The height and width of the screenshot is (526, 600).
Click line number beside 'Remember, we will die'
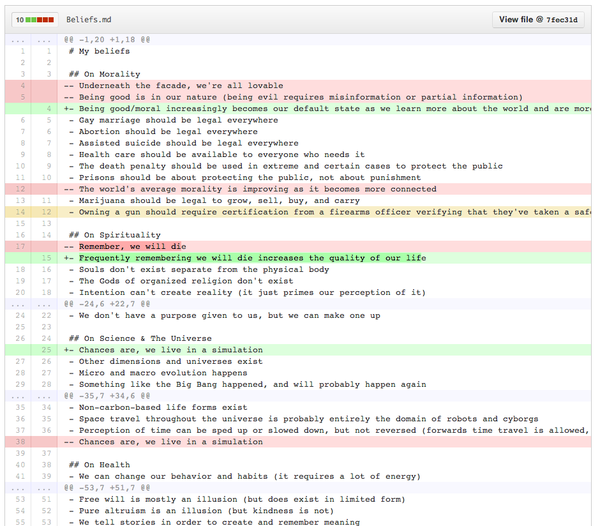click(21, 246)
